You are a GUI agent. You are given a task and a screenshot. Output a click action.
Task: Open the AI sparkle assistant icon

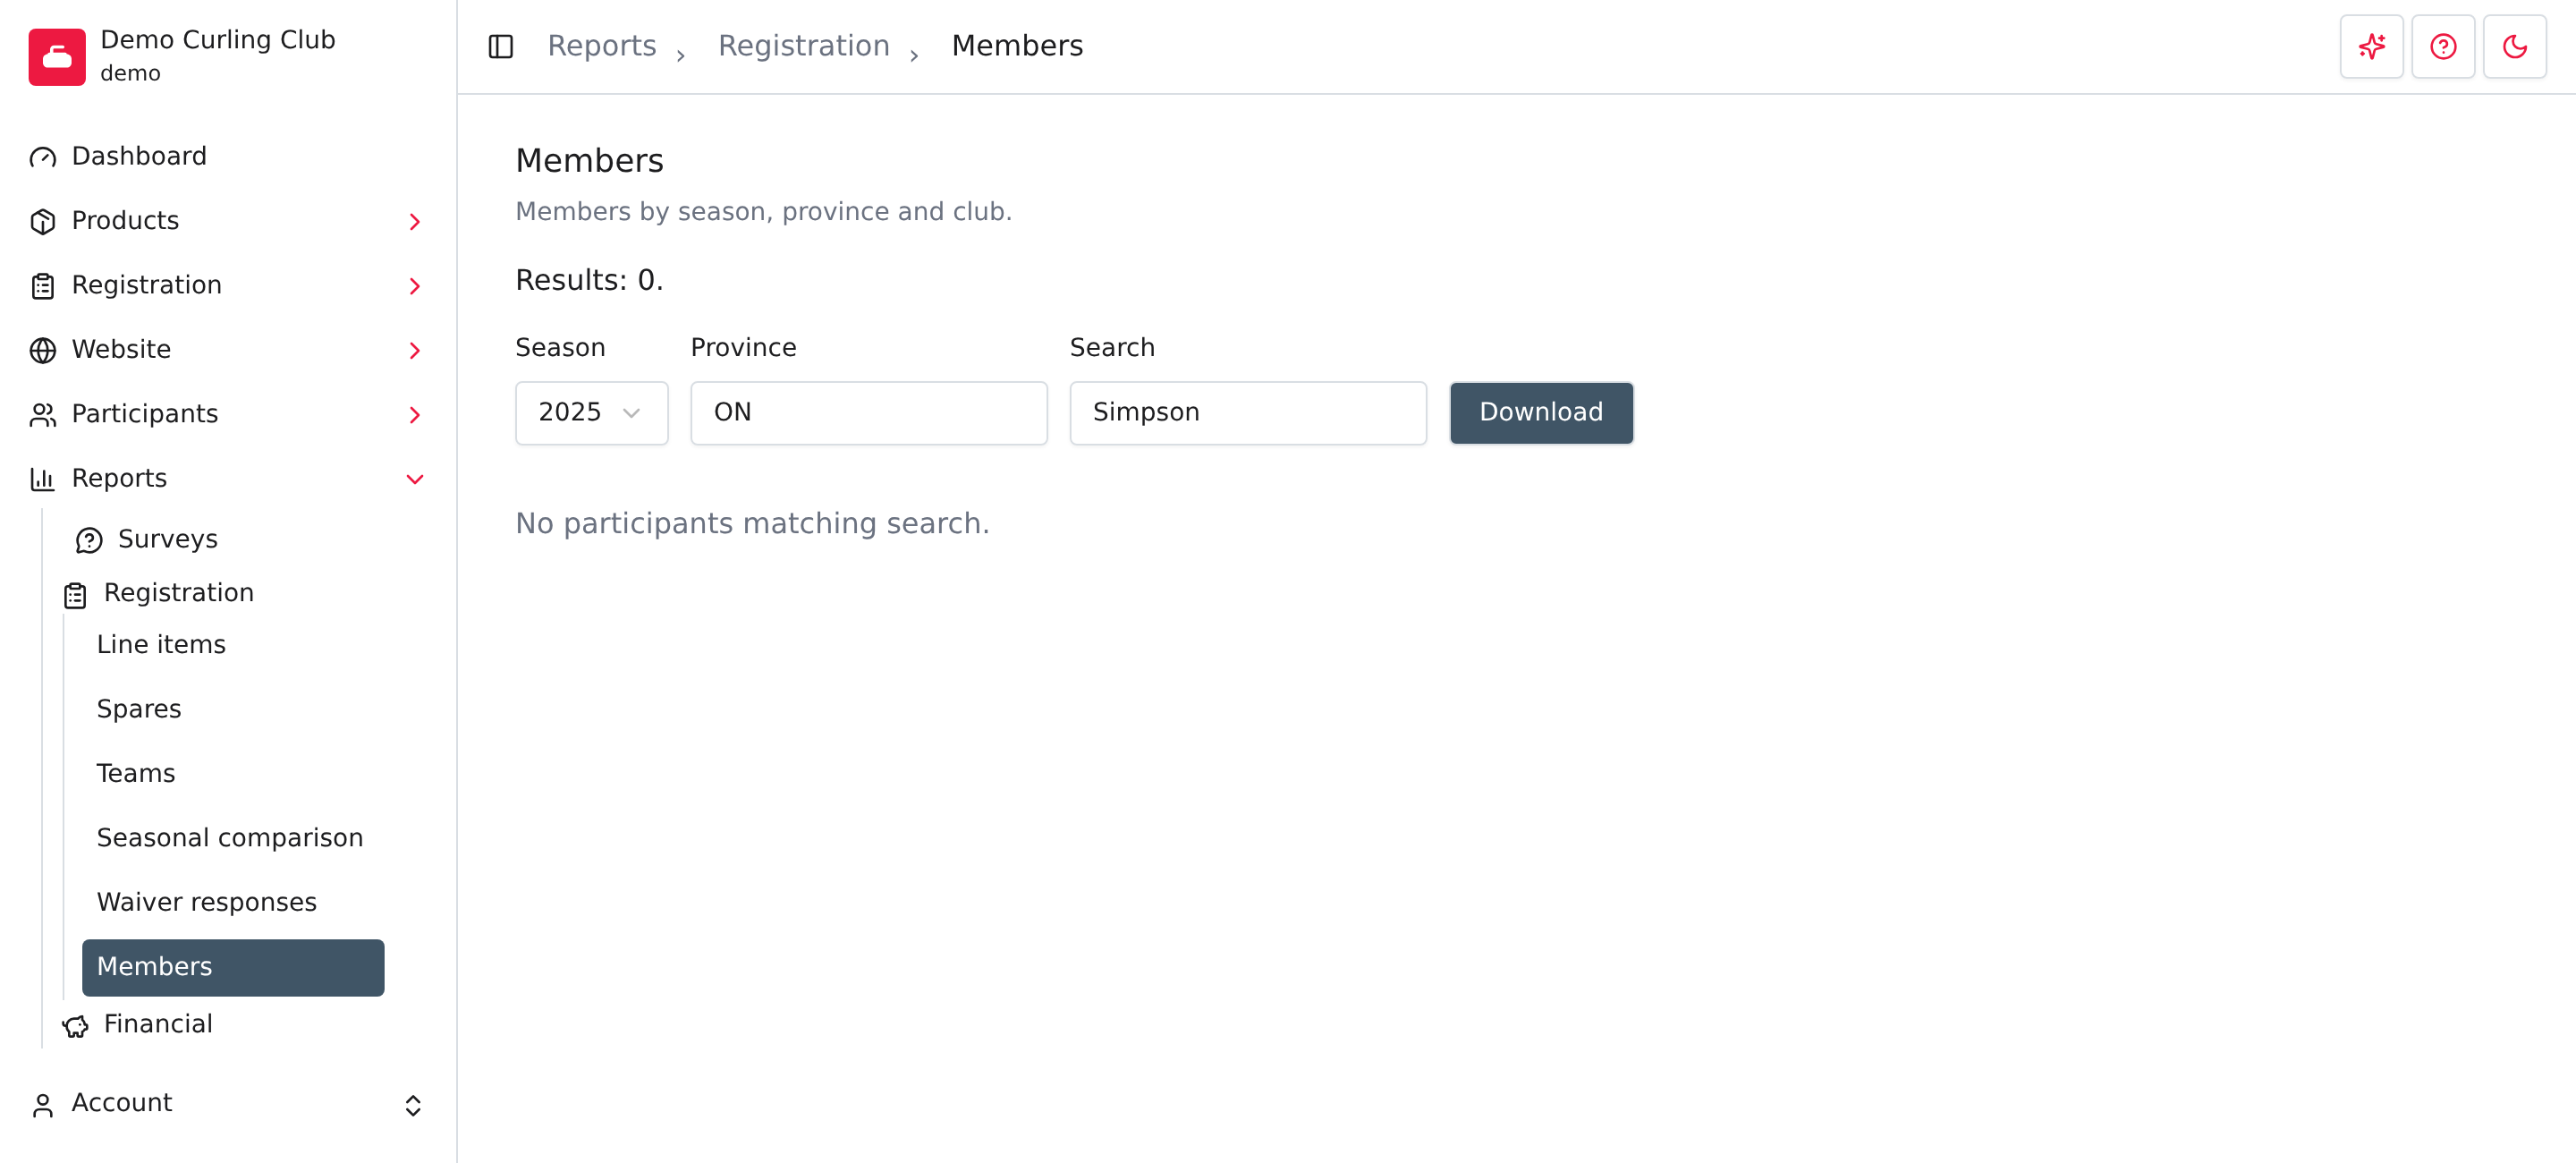(2371, 47)
